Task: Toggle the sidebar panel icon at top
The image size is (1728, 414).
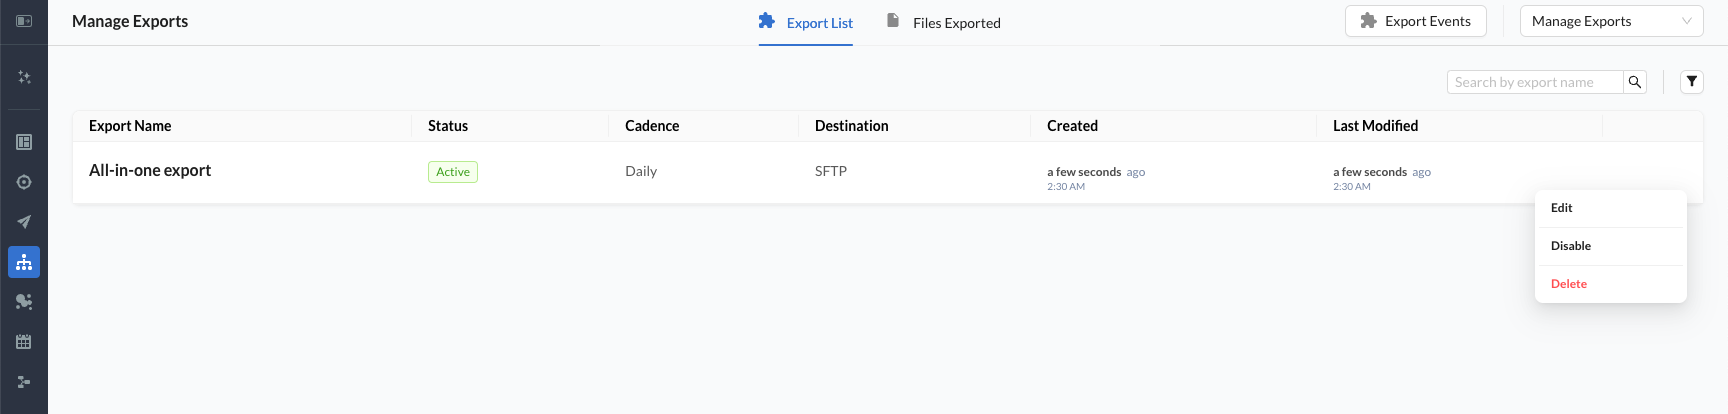Action: 24,21
